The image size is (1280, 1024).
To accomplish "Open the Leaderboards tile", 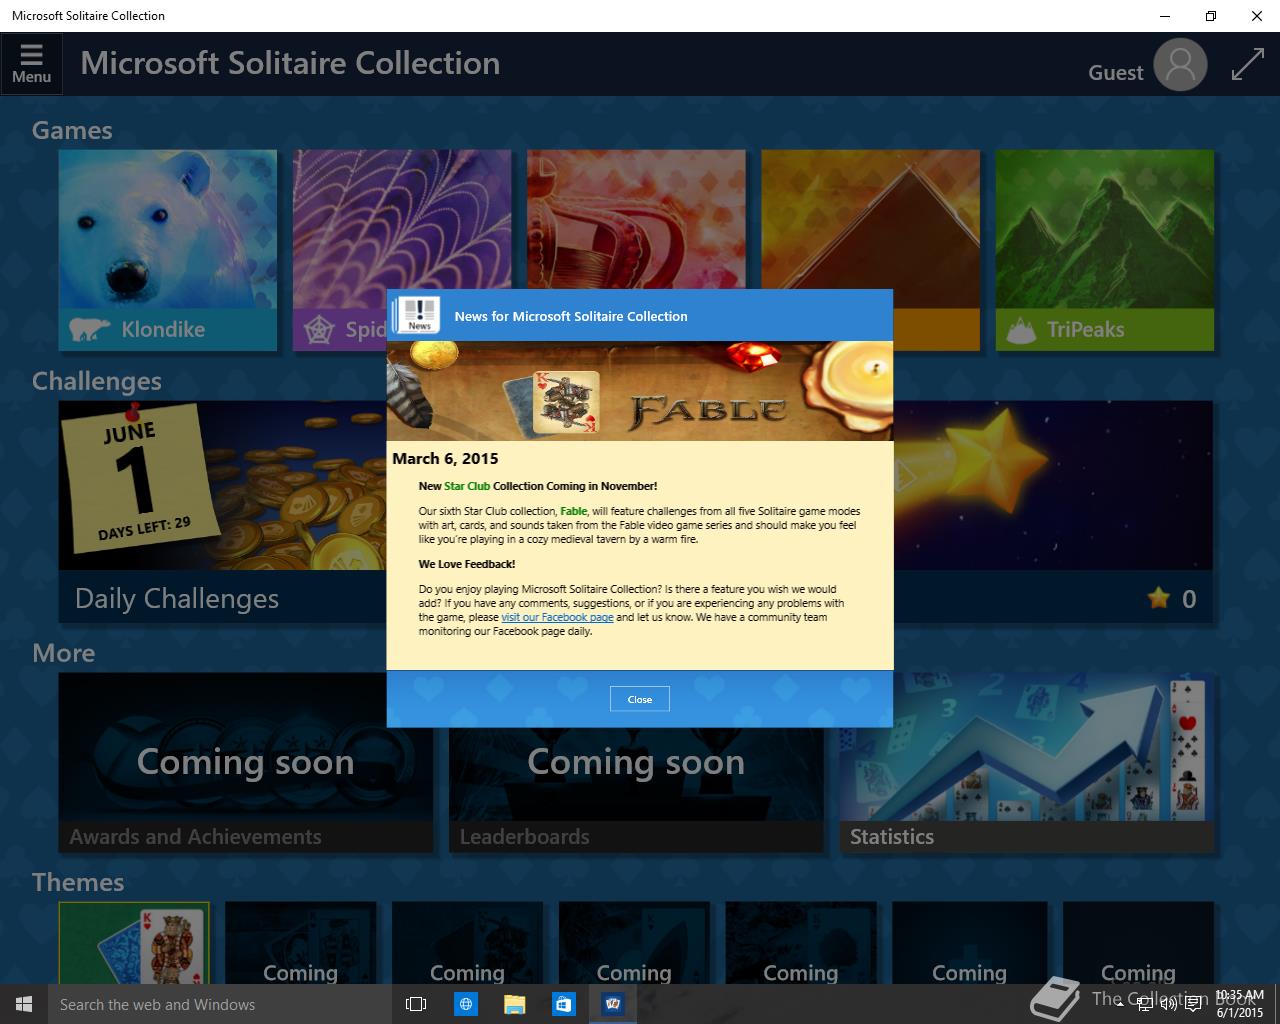I will [636, 790].
